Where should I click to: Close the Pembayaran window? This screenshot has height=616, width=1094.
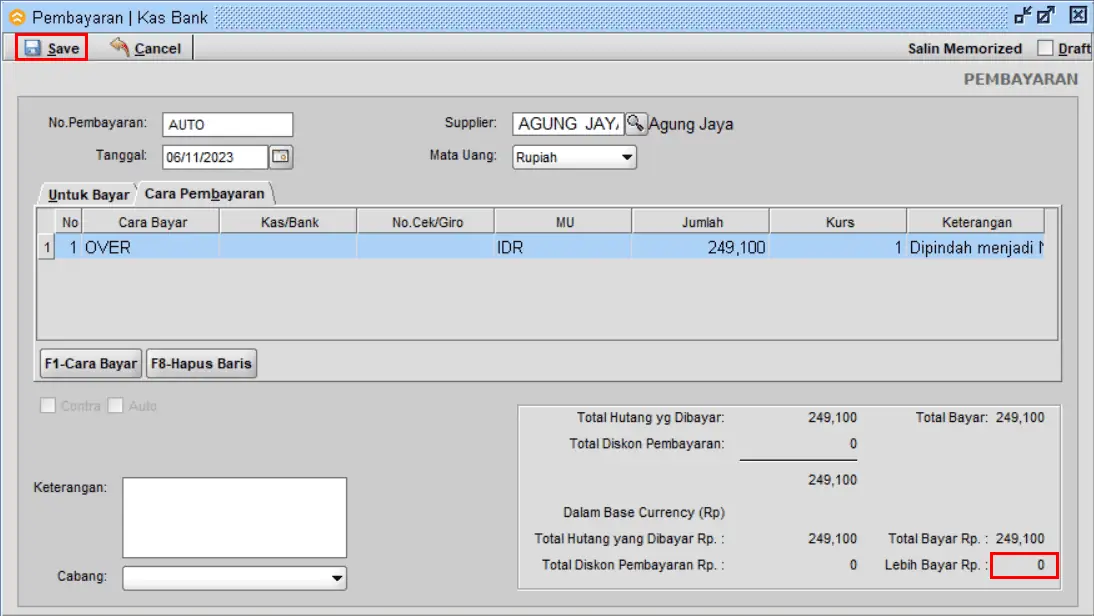[x=1078, y=15]
